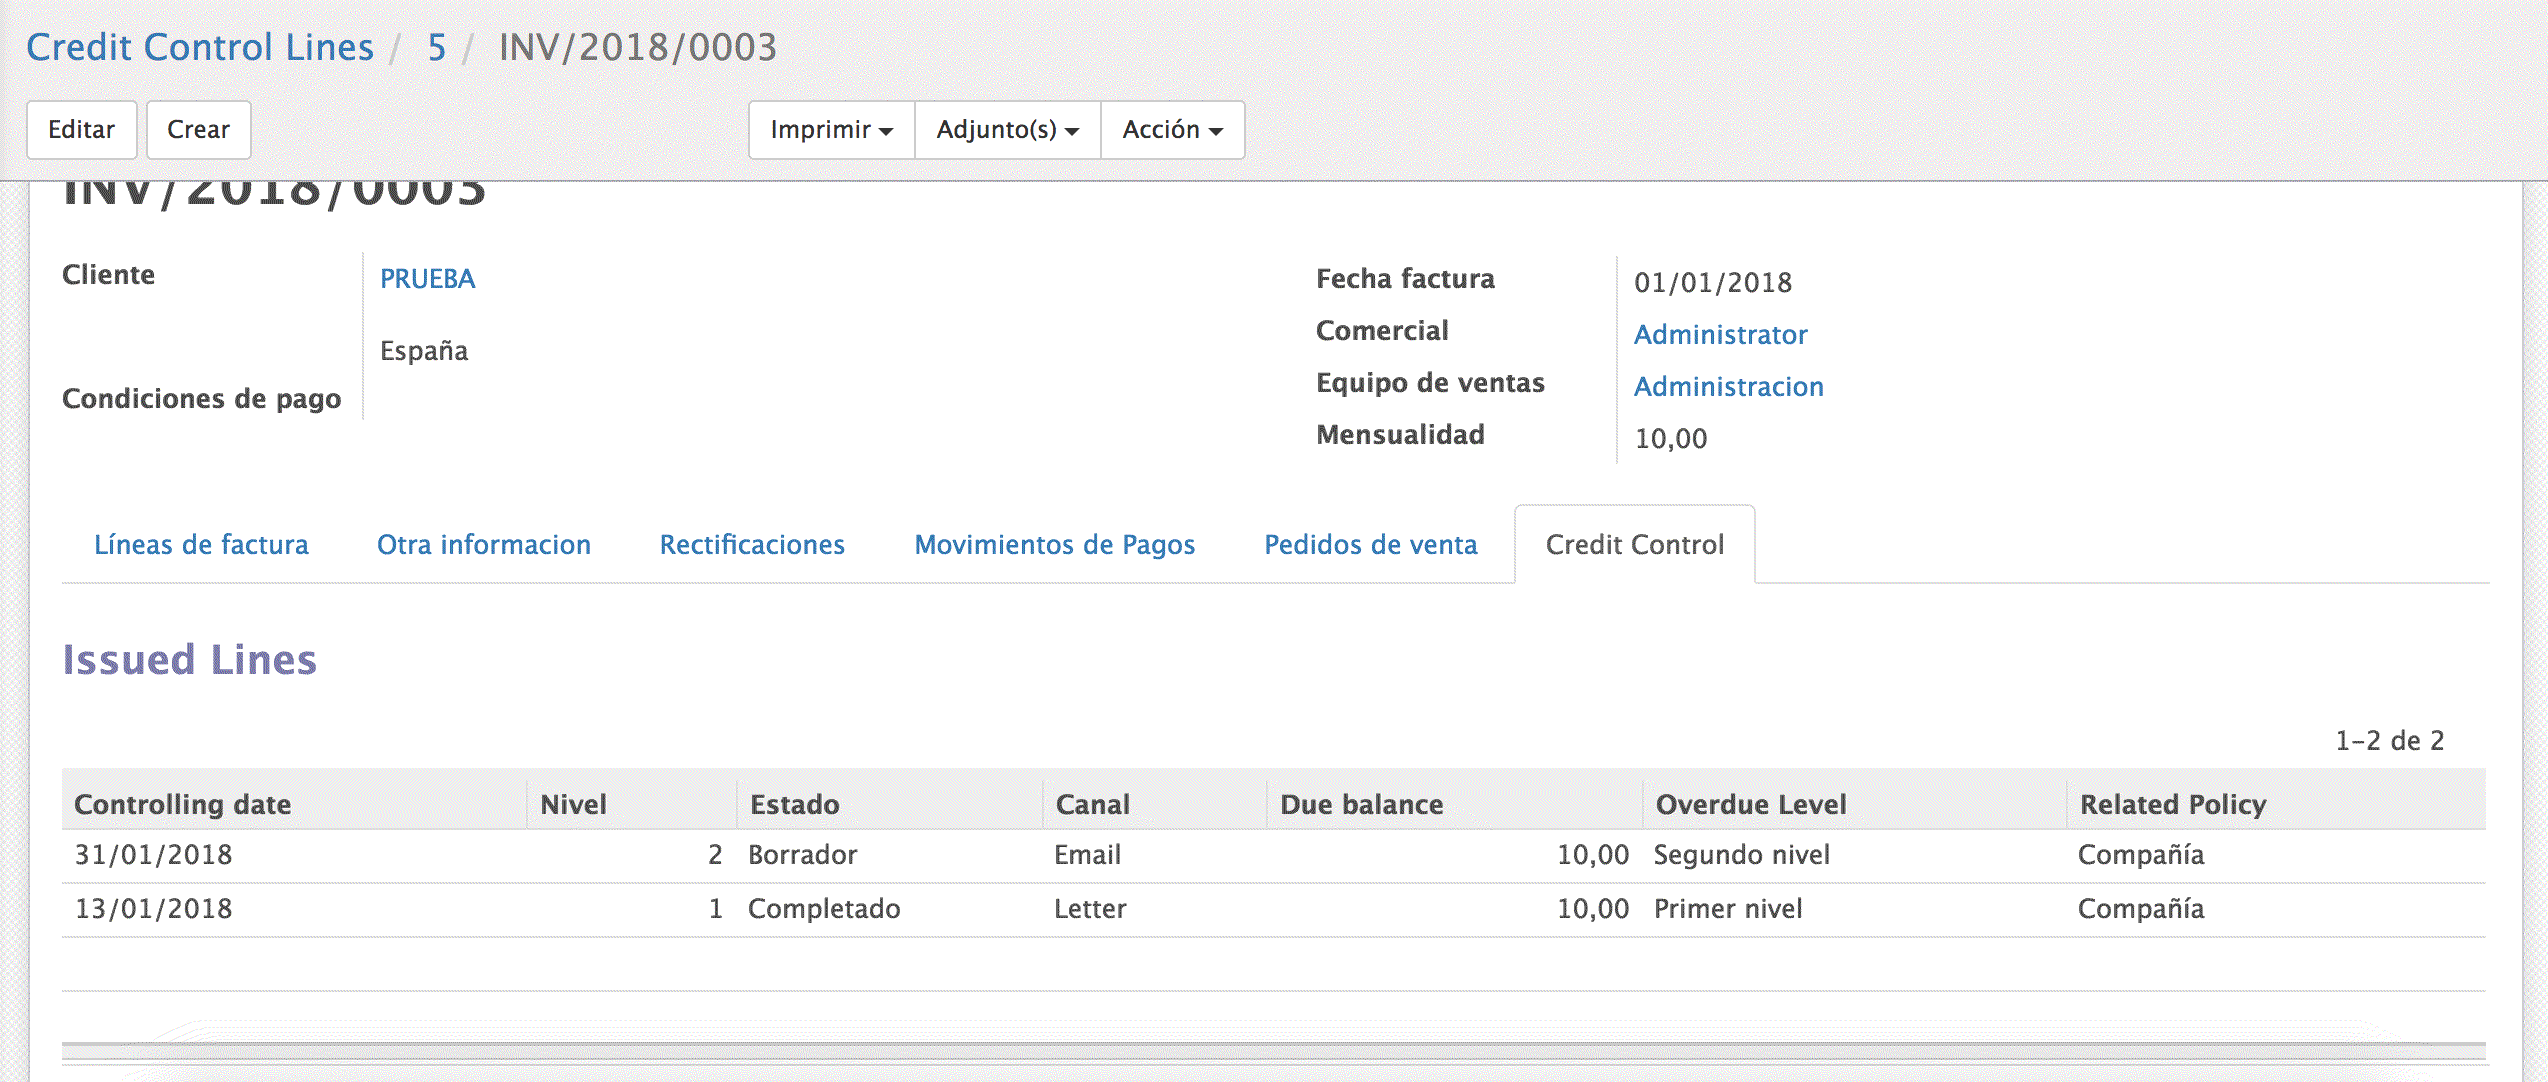
Task: Open the Imprimir dropdown menu
Action: (831, 130)
